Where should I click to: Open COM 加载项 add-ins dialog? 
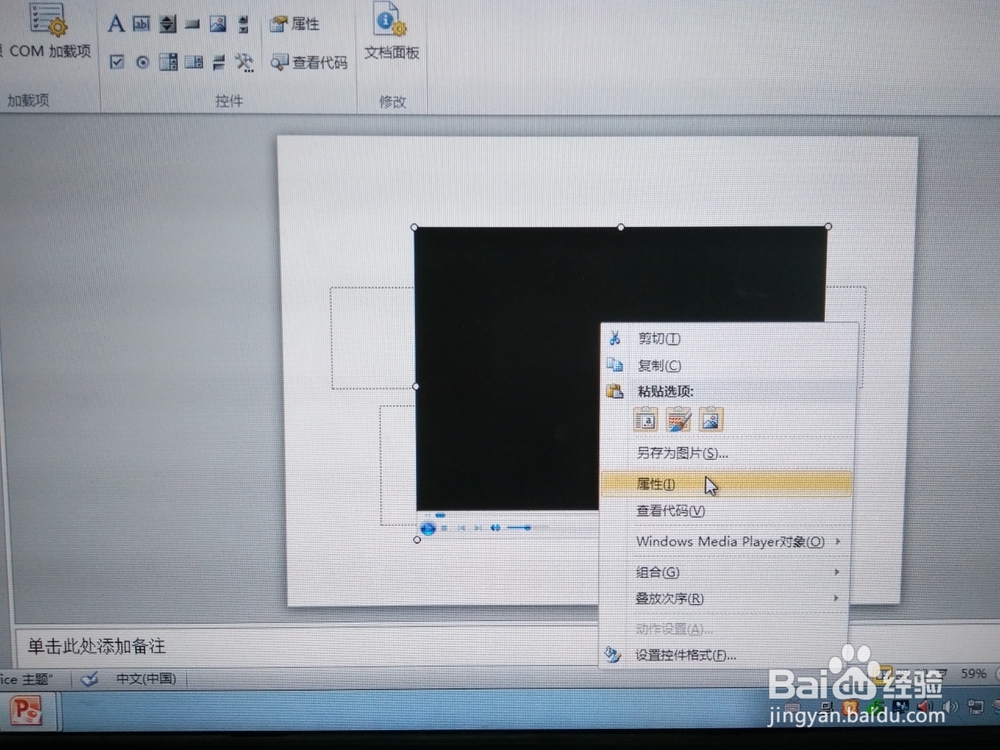coord(48,32)
